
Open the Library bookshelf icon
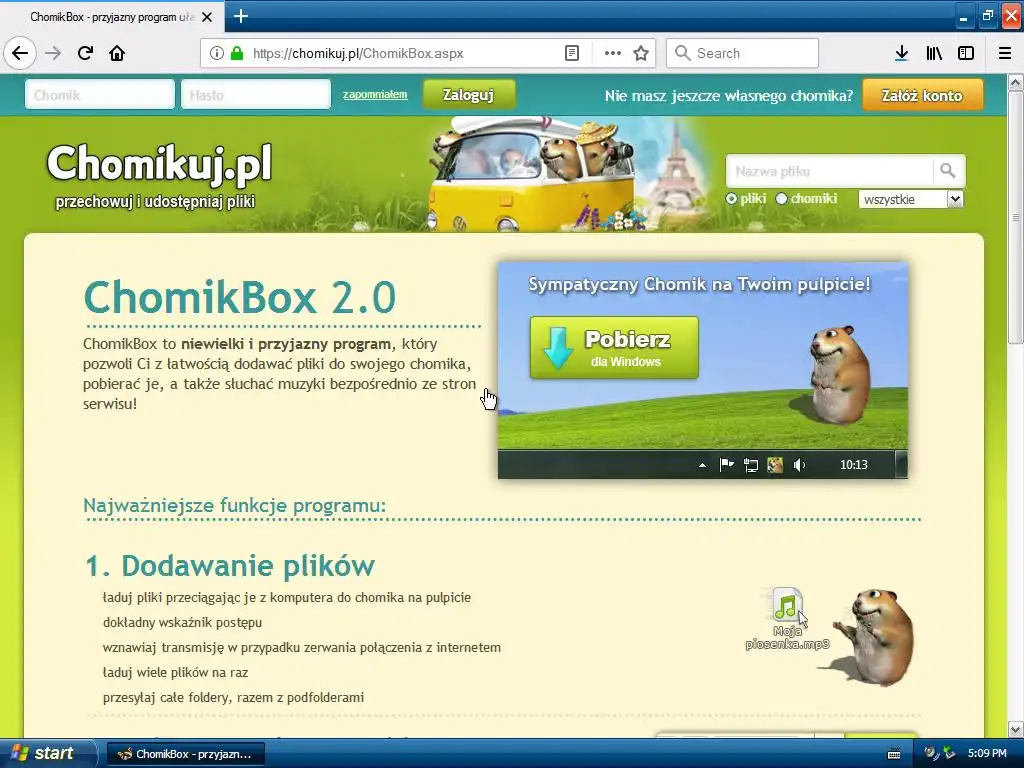pyautogui.click(x=934, y=54)
